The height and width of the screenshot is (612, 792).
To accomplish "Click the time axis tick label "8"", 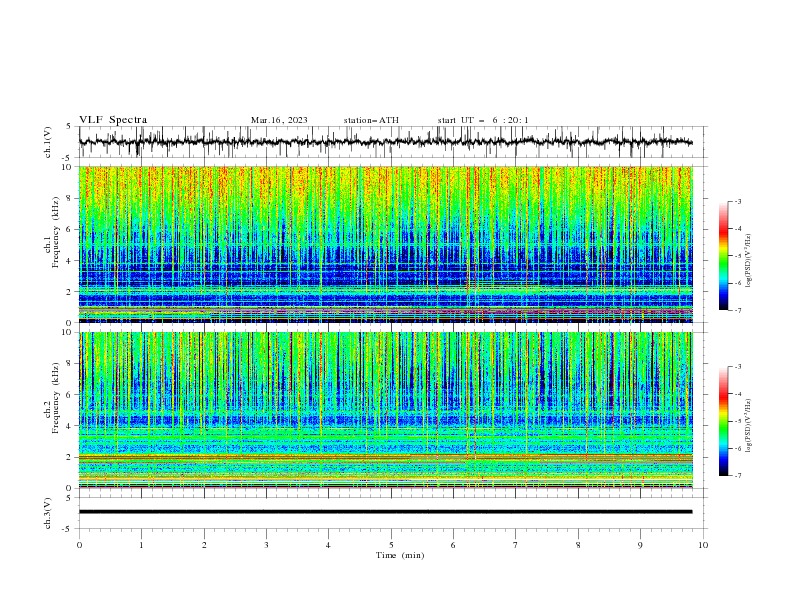I will [578, 545].
